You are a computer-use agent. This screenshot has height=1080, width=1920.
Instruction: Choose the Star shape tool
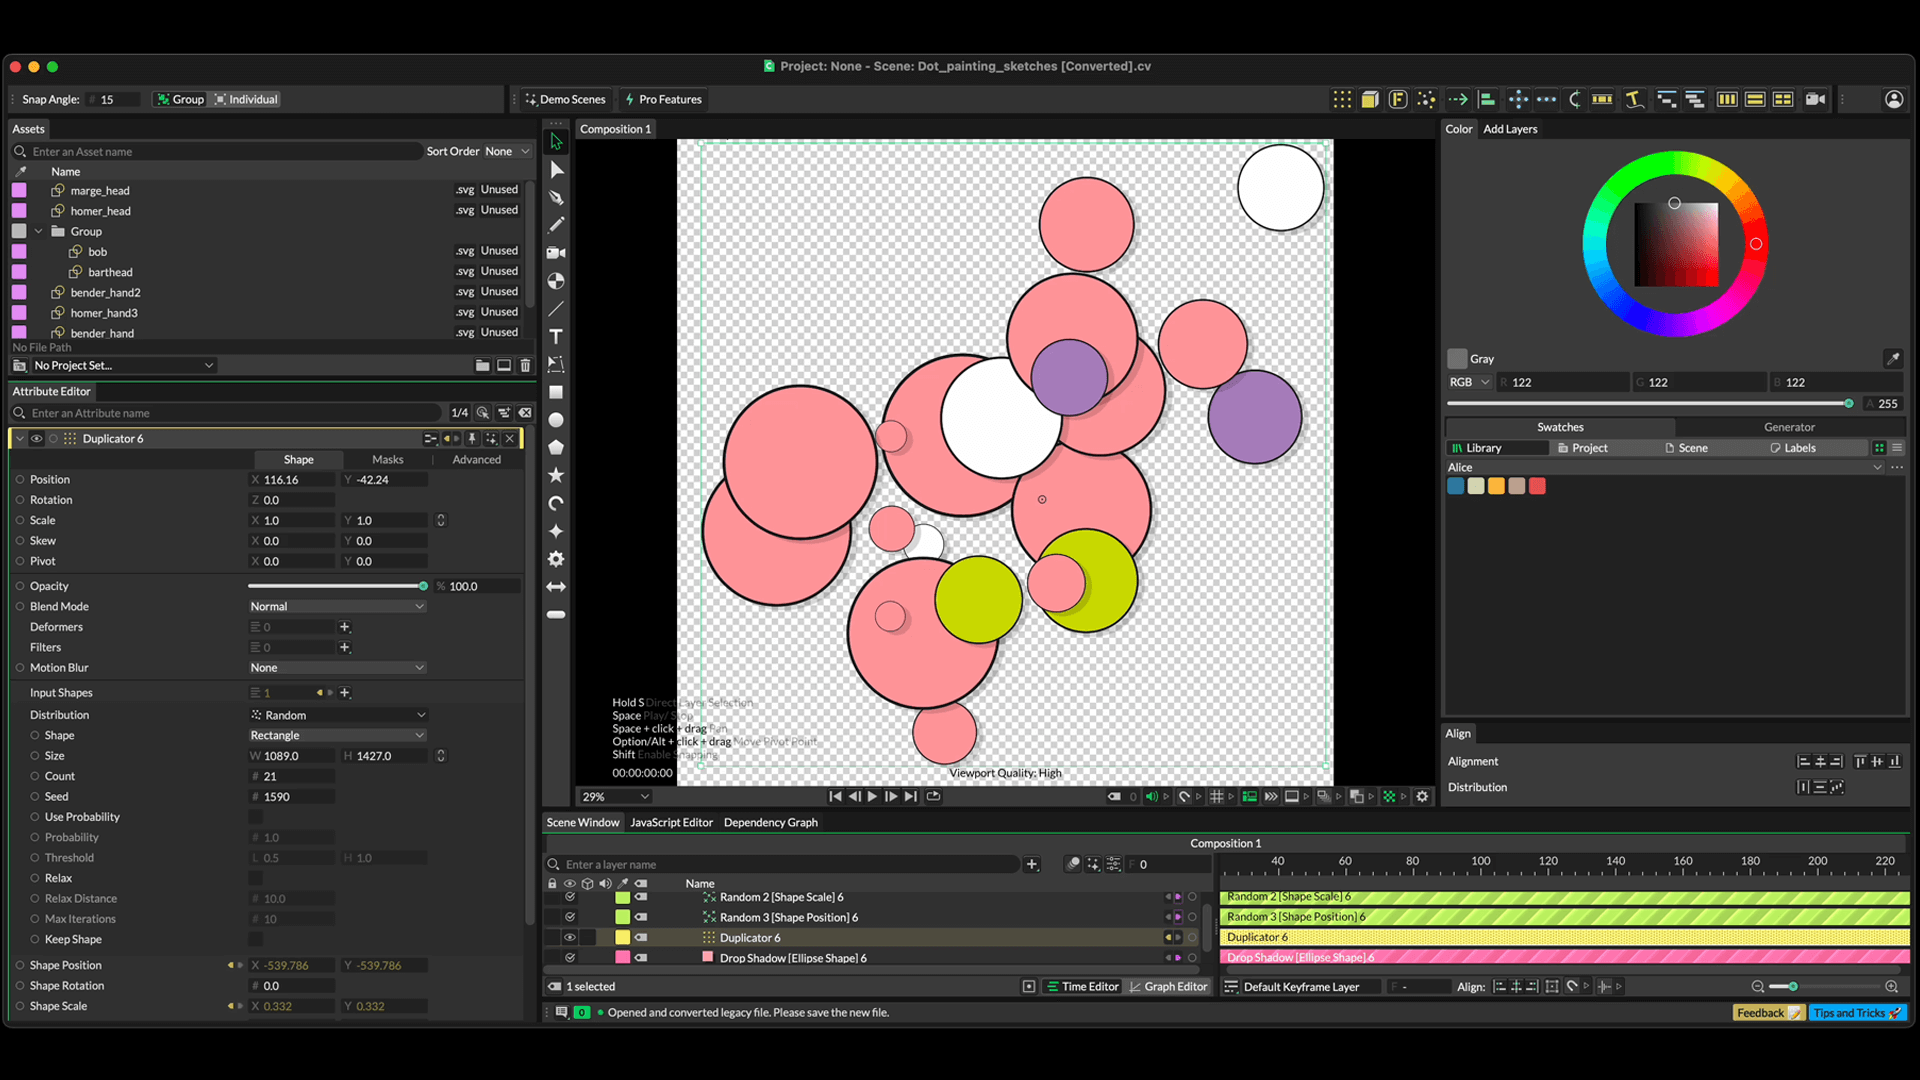556,475
